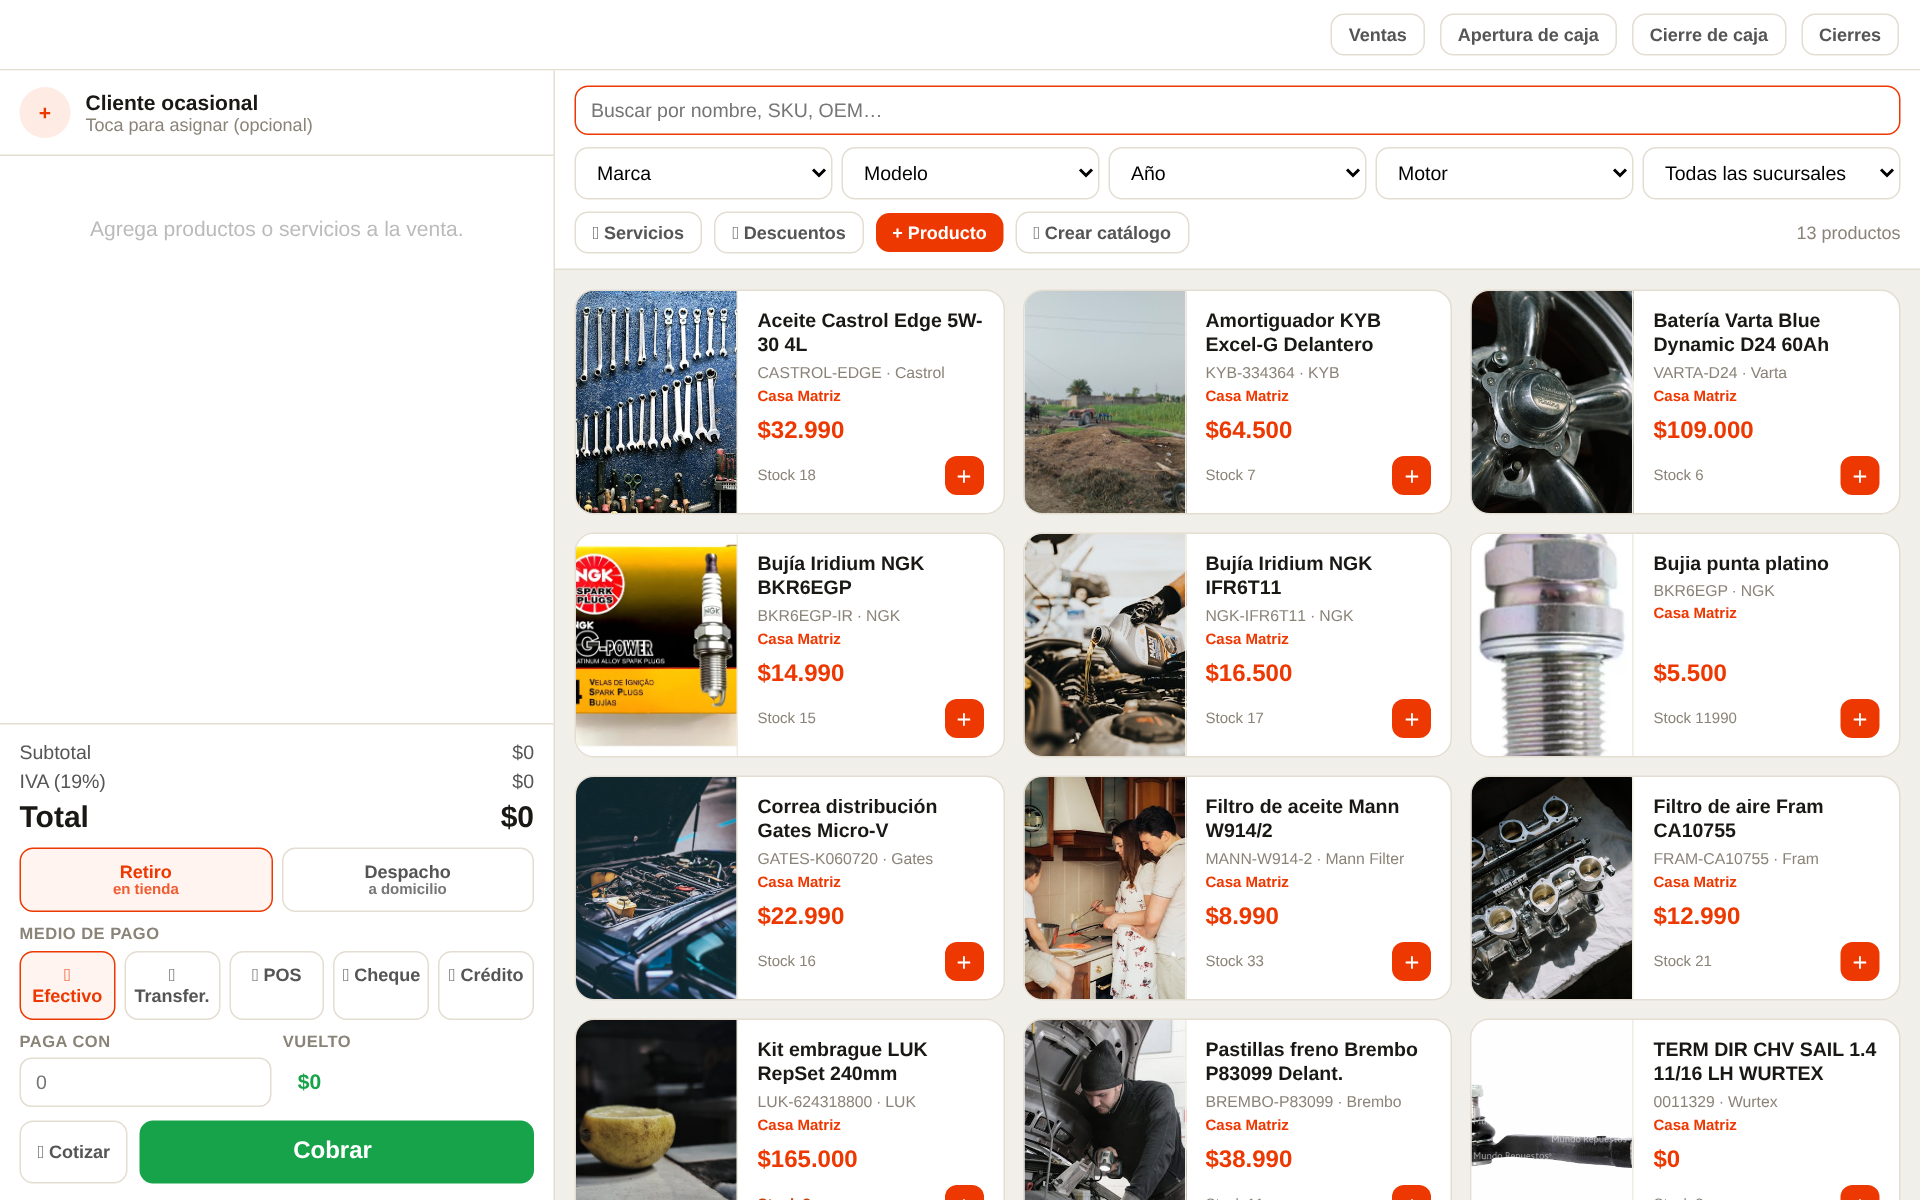
Task: Choose Transfer. as payment method
Action: point(172,985)
